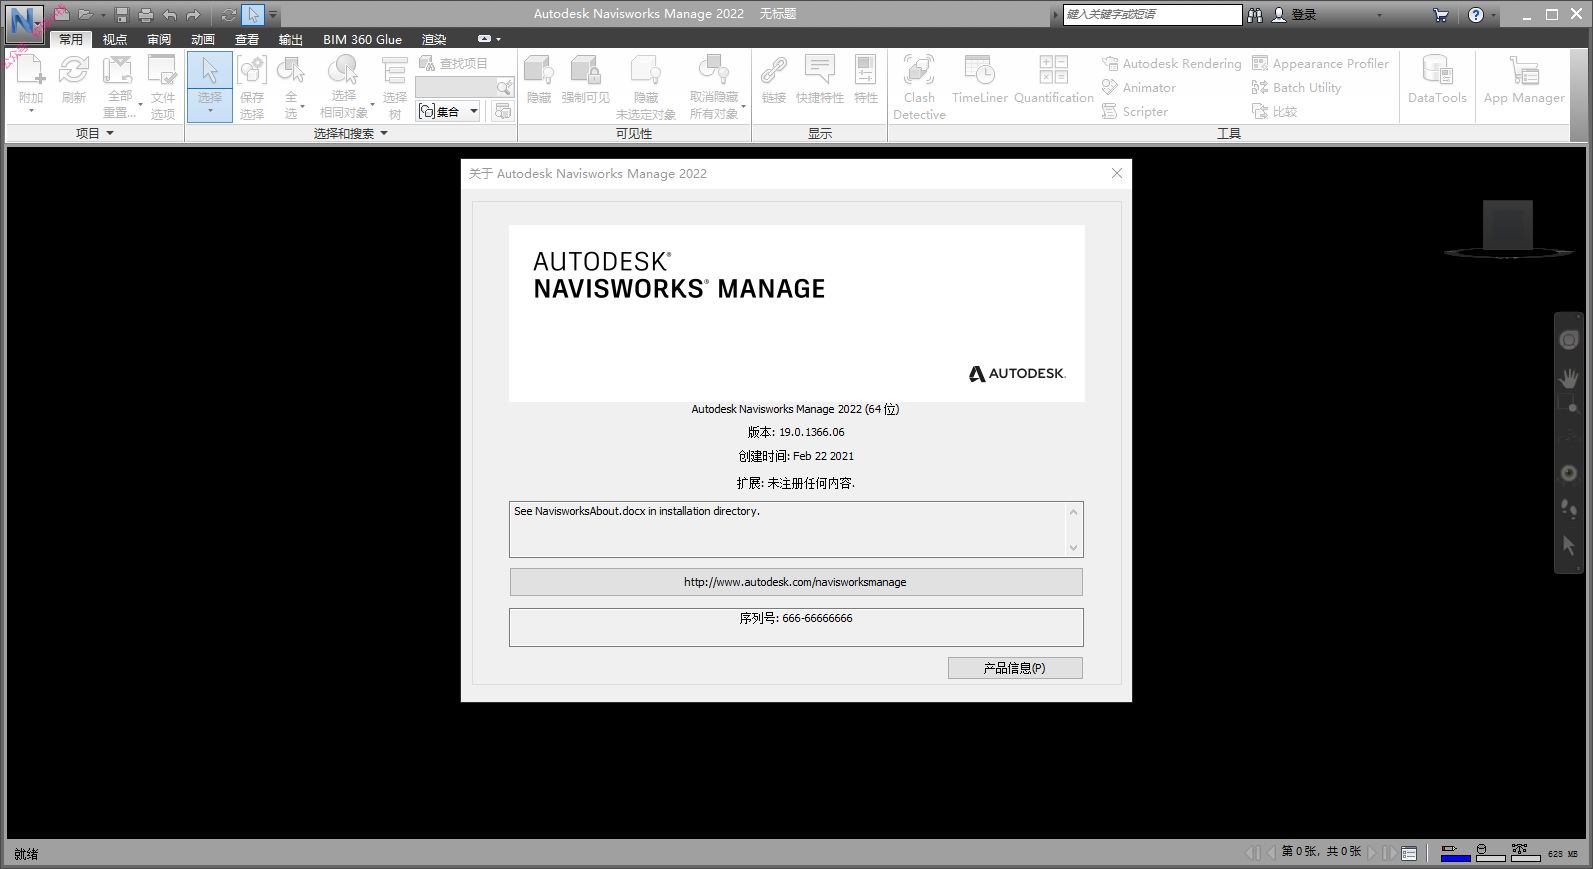This screenshot has width=1593, height=869.
Task: Click the keyword search input field
Action: tap(1152, 14)
